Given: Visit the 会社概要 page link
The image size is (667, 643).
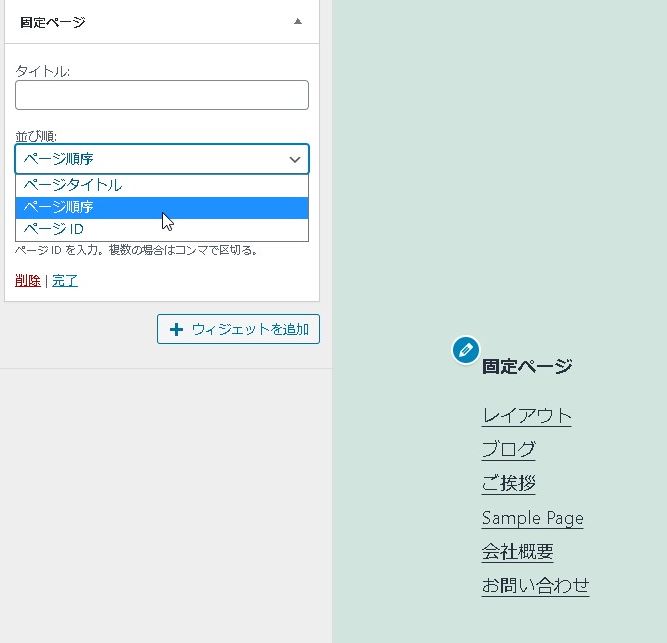Looking at the screenshot, I should point(517,552).
